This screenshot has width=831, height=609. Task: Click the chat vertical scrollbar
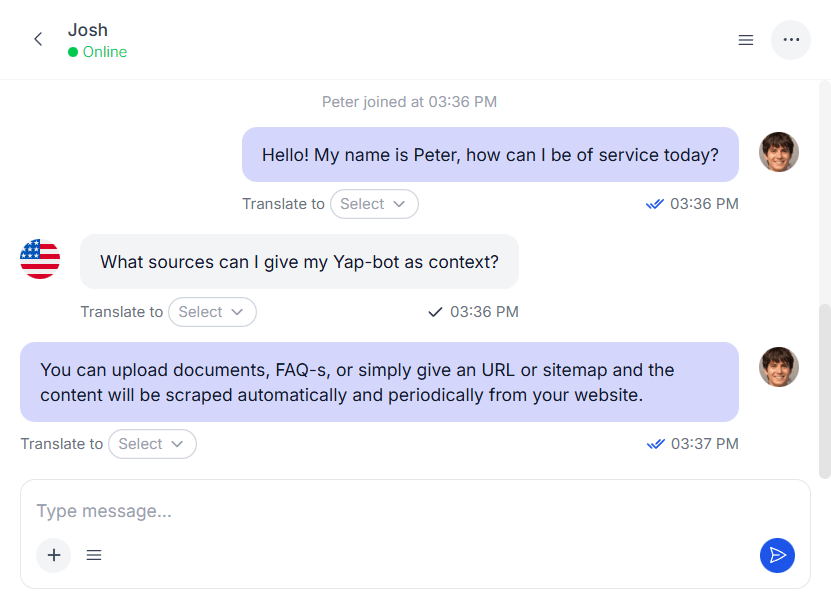coord(824,390)
